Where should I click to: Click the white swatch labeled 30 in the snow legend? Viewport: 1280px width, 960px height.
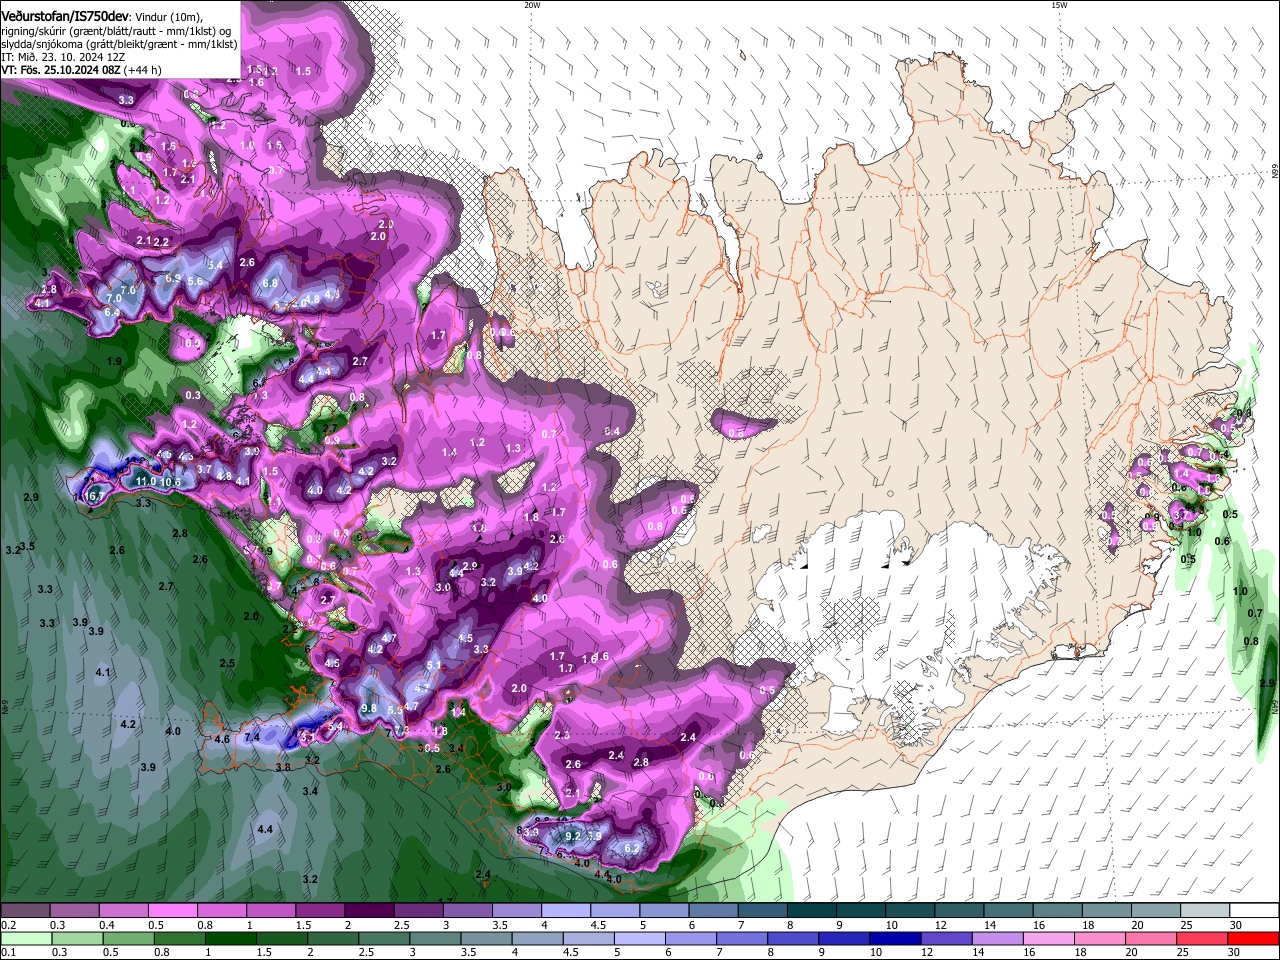[1253, 910]
